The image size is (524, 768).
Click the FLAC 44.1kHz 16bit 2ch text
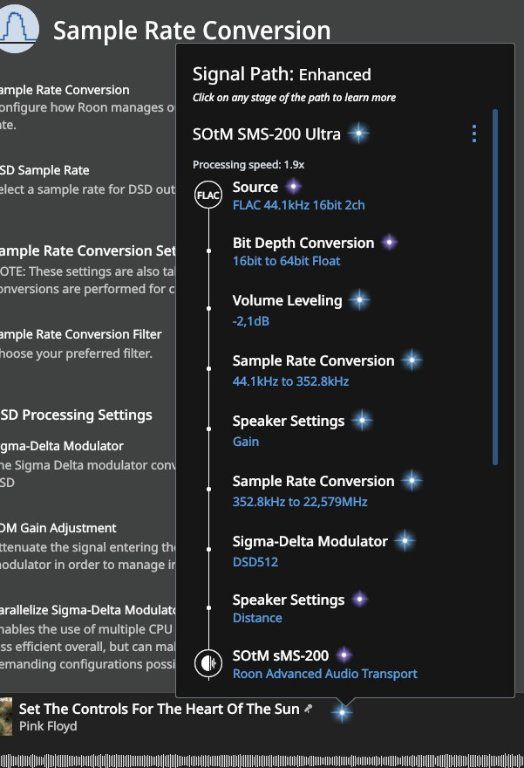pos(299,205)
